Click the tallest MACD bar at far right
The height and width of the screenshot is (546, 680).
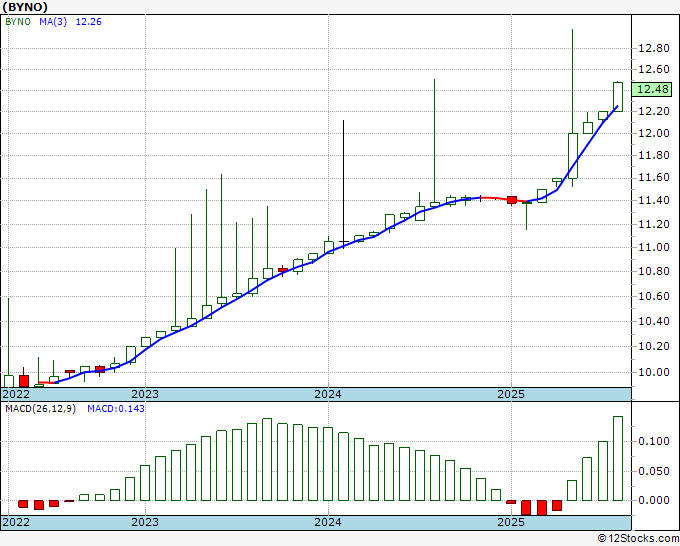click(618, 458)
